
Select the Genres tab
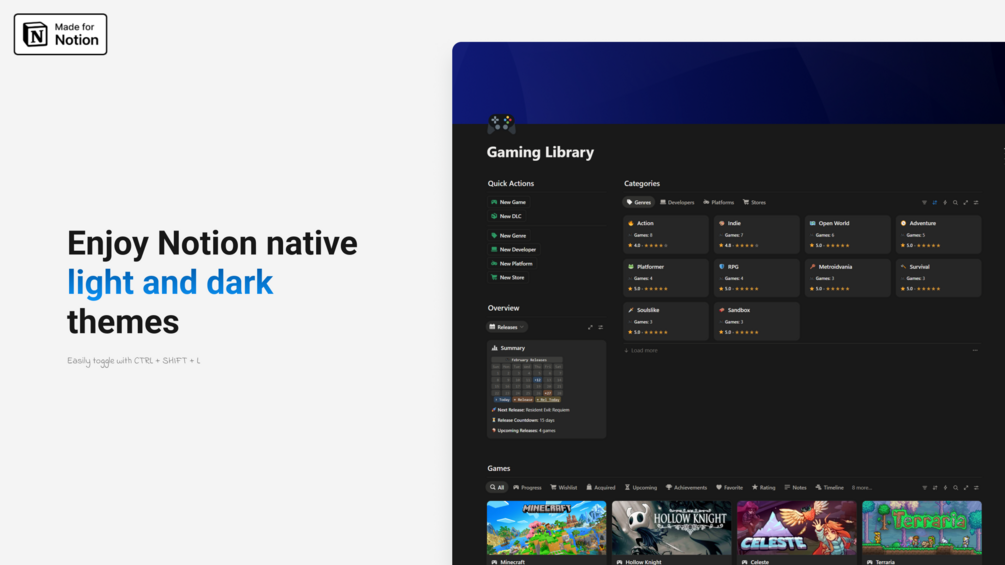638,202
